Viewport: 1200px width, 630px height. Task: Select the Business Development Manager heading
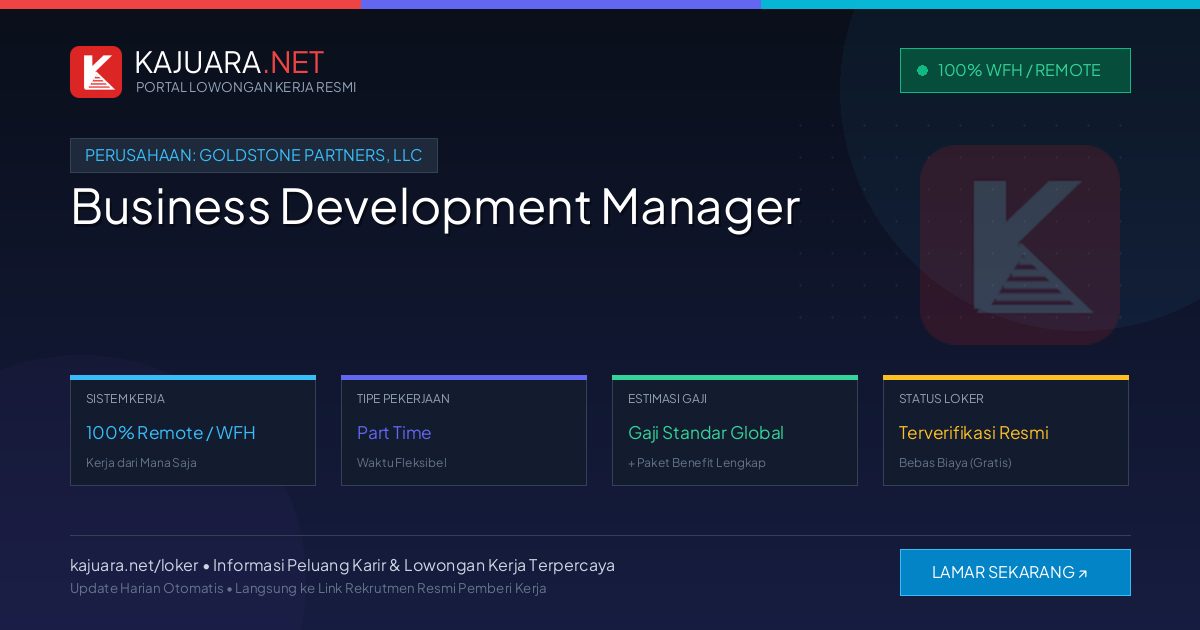[x=435, y=207]
